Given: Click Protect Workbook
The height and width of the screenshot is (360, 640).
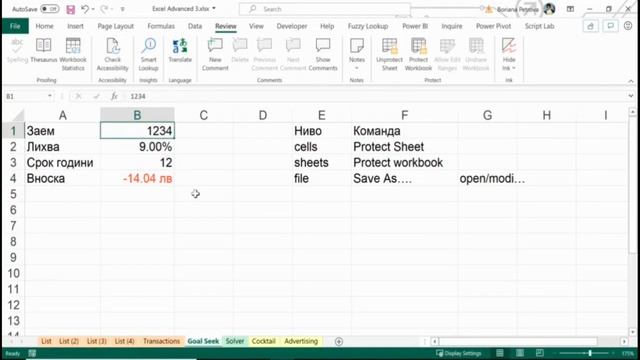Looking at the screenshot, I should pos(418,54).
